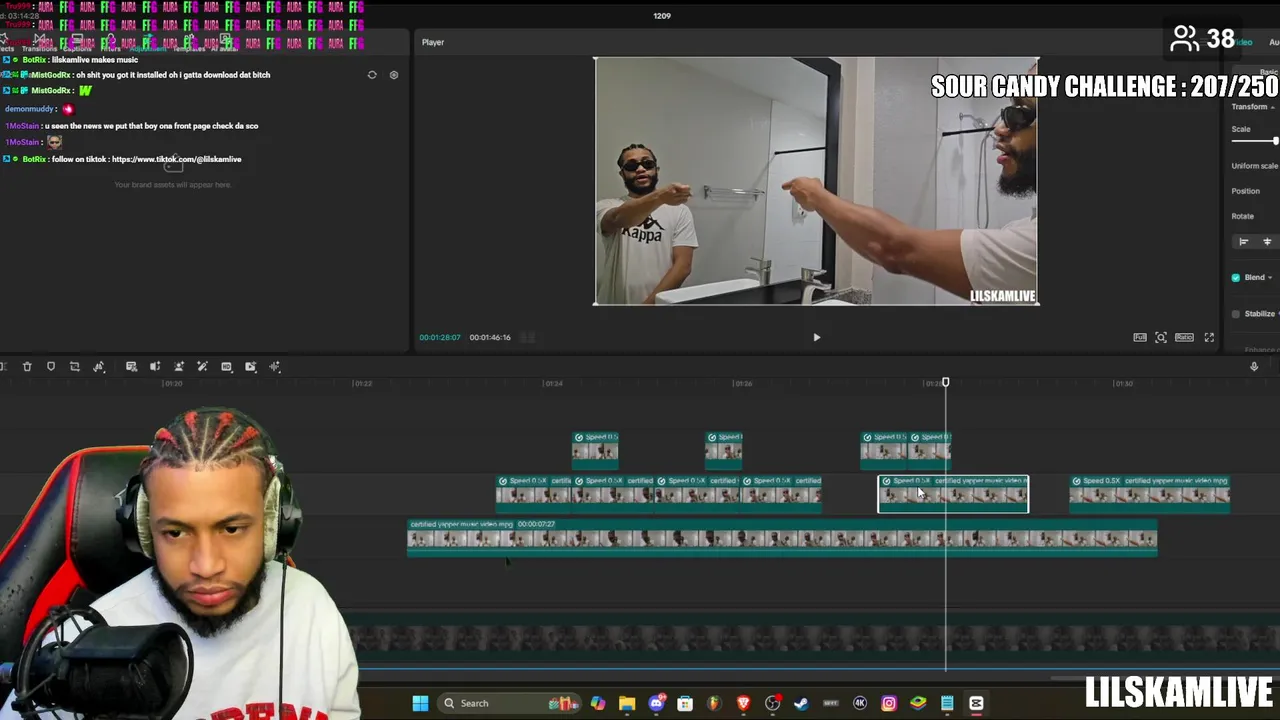Open Copilot from the taskbar

598,704
